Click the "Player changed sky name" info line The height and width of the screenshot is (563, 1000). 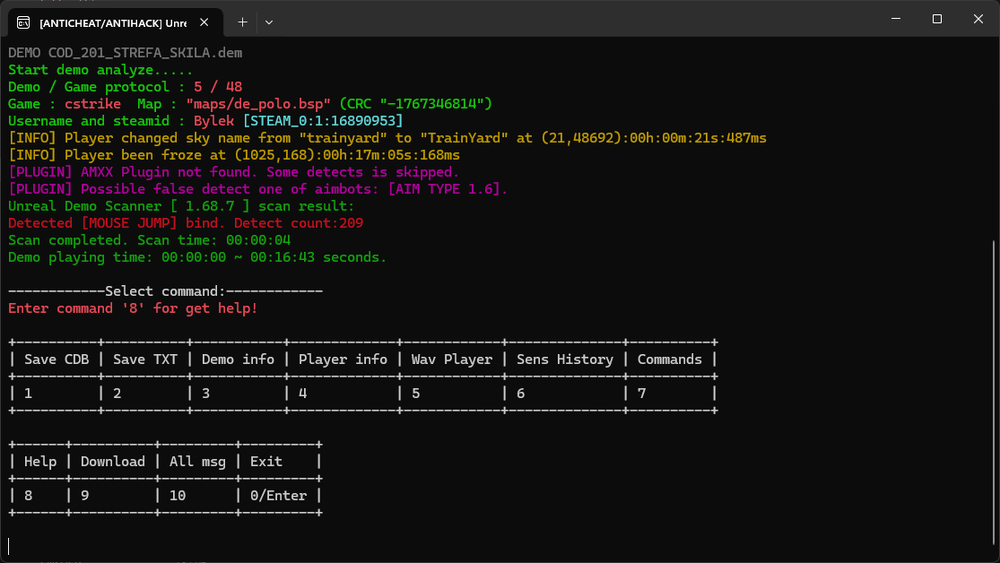387,138
